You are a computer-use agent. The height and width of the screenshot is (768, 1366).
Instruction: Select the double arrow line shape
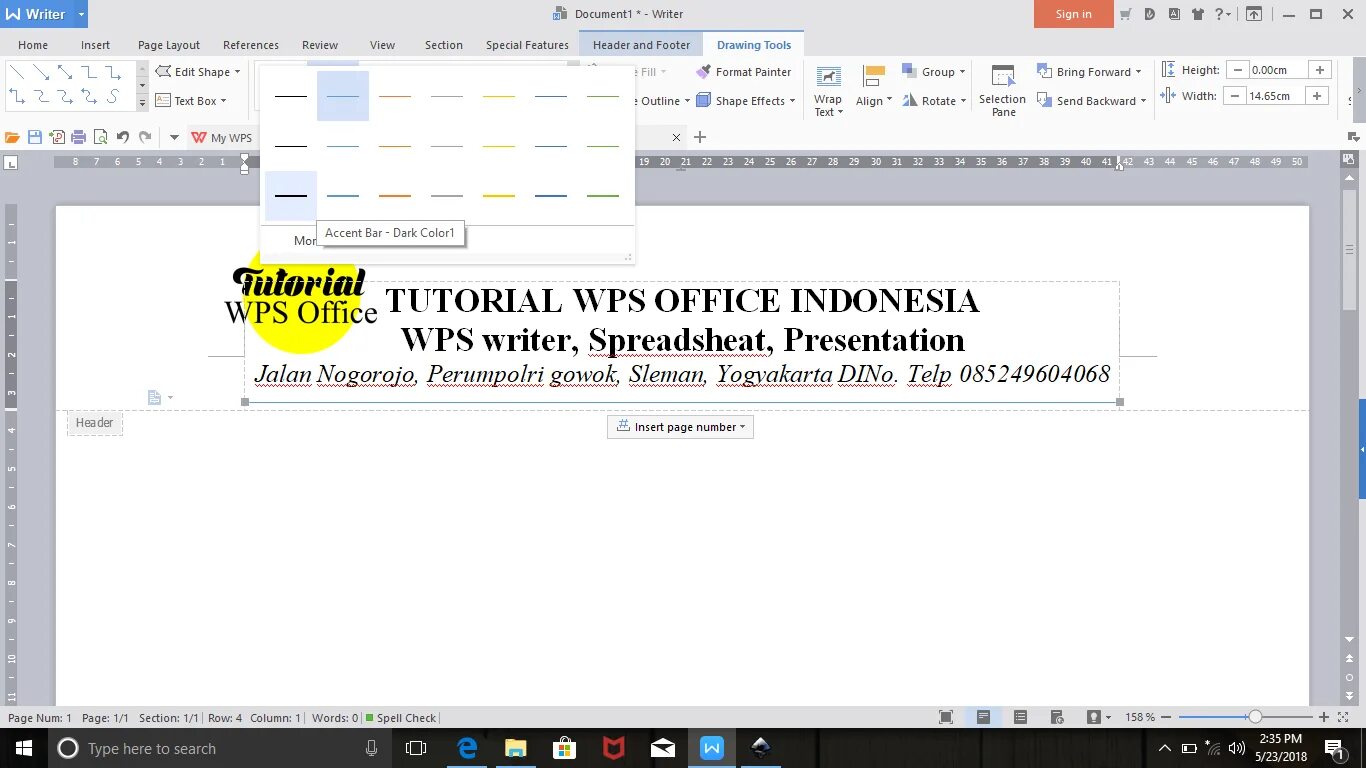(x=65, y=72)
